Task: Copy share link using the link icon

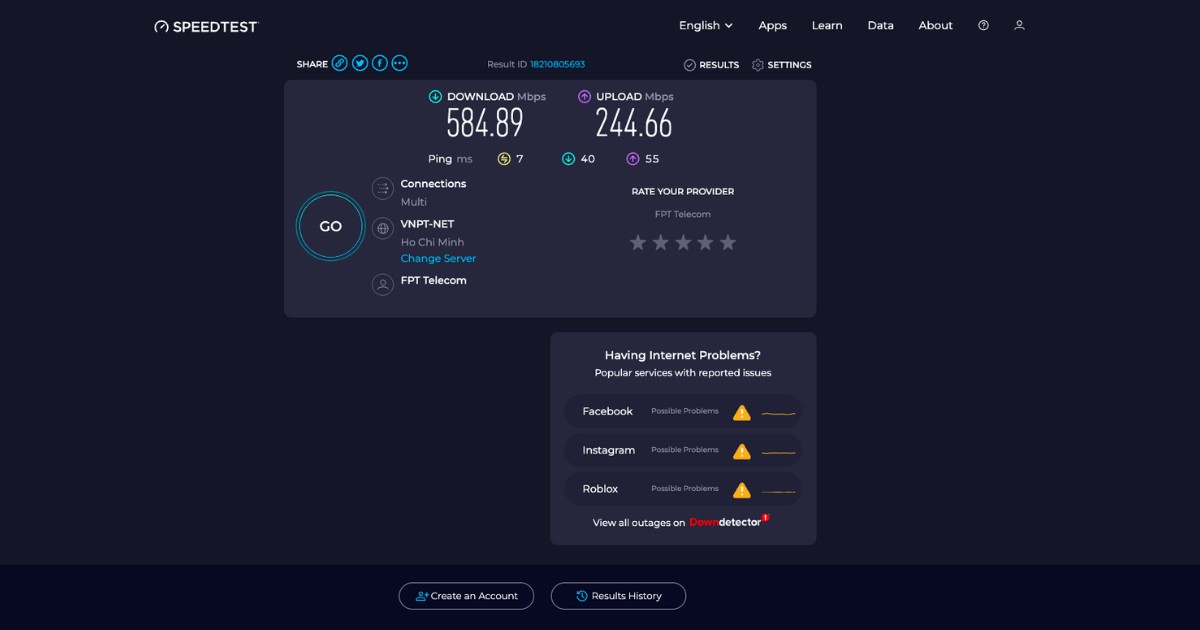Action: [340, 63]
